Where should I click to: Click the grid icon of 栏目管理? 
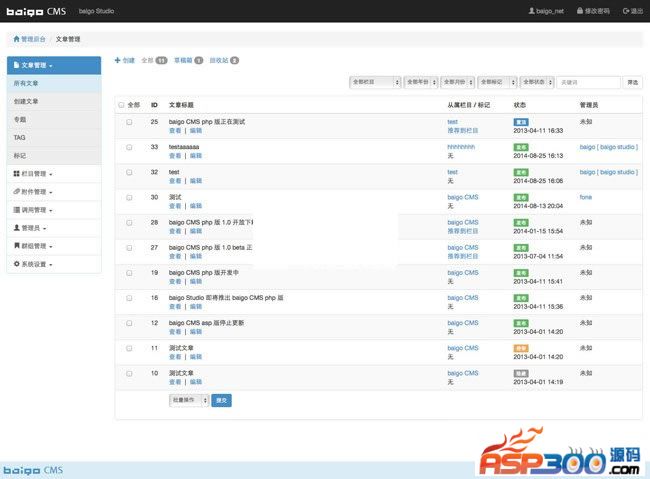click(x=17, y=174)
